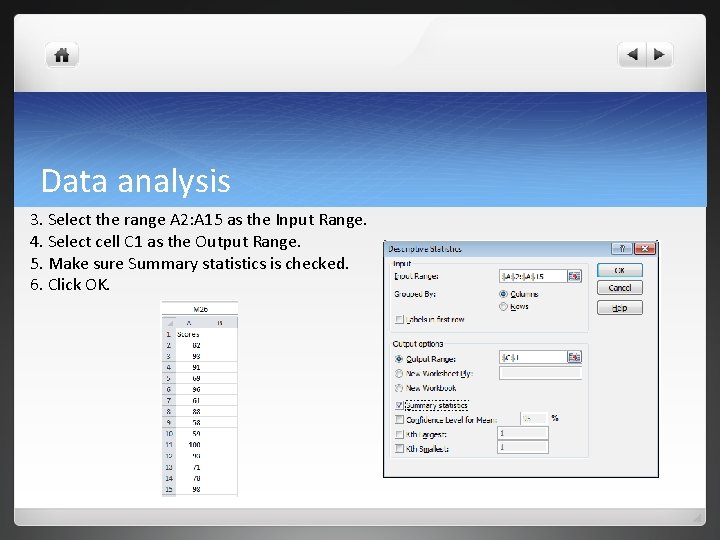This screenshot has width=720, height=540.
Task: Click the Kth Smallest value field
Action: [x=523, y=447]
